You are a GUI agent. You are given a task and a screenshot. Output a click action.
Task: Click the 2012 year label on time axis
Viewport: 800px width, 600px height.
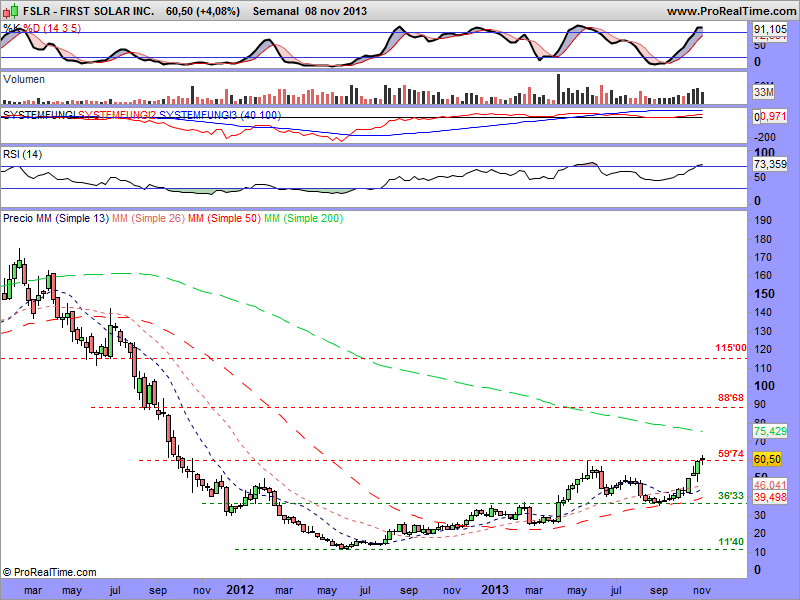240,590
